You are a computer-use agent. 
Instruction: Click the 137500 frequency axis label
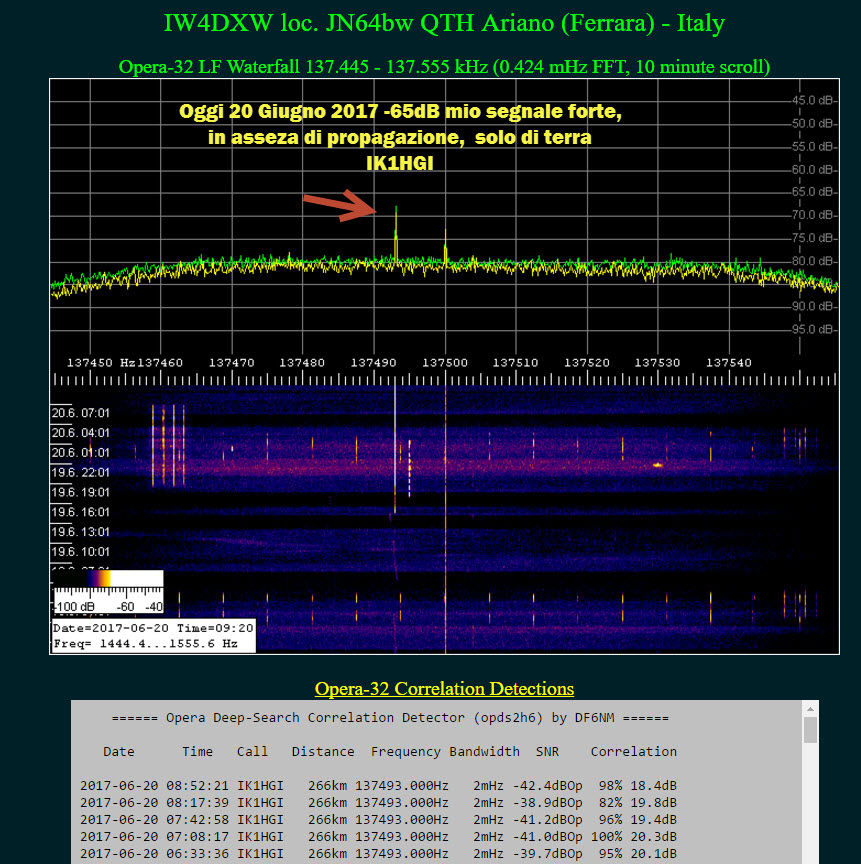tap(445, 363)
